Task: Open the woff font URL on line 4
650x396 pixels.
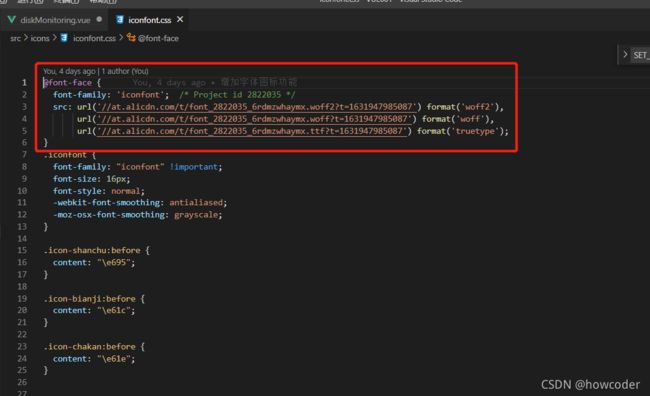Action: click(x=254, y=119)
